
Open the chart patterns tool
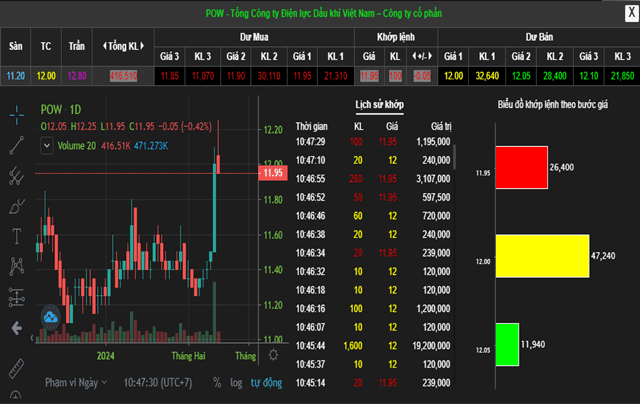click(17, 266)
